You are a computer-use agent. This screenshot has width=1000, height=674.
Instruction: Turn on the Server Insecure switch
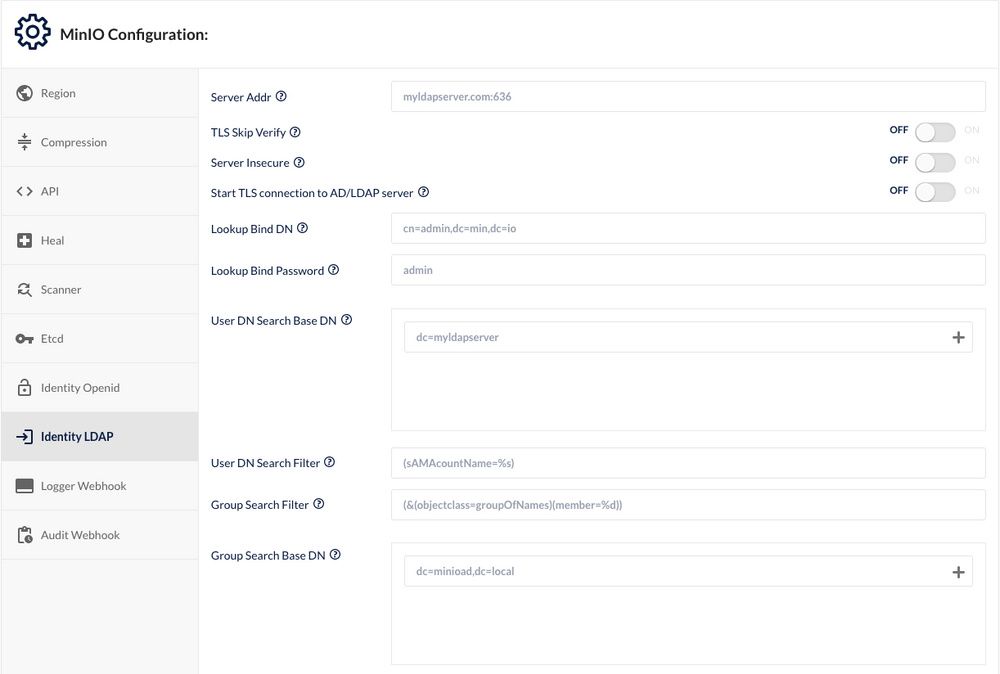tap(934, 161)
